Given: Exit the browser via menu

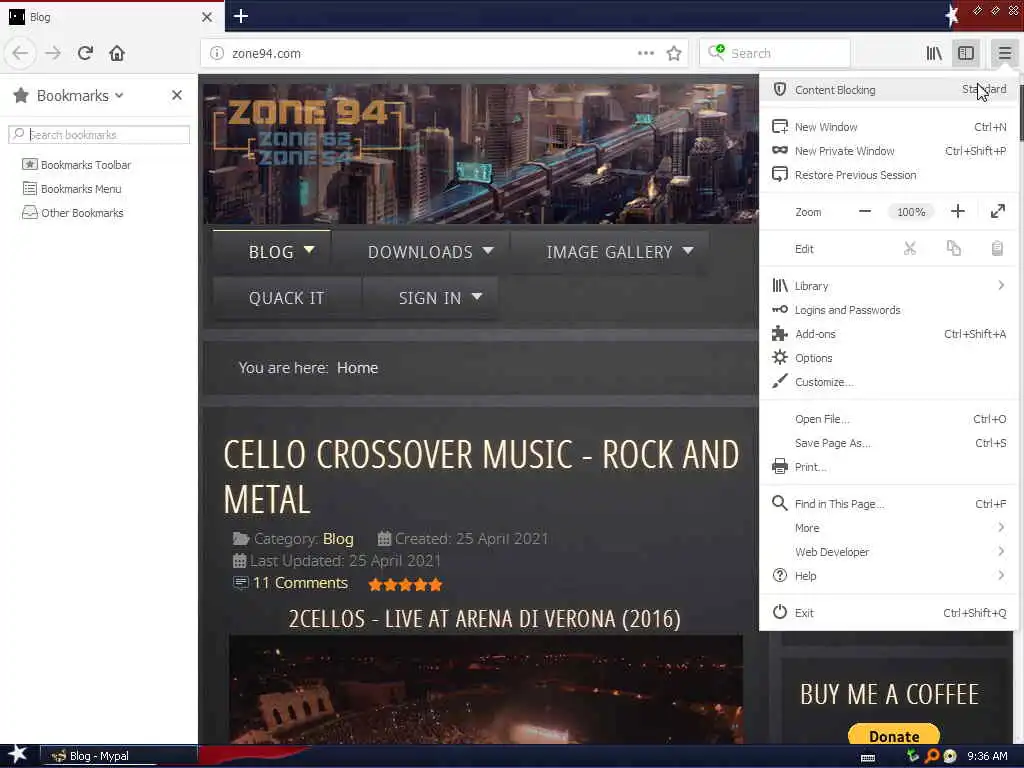Looking at the screenshot, I should 888,613.
